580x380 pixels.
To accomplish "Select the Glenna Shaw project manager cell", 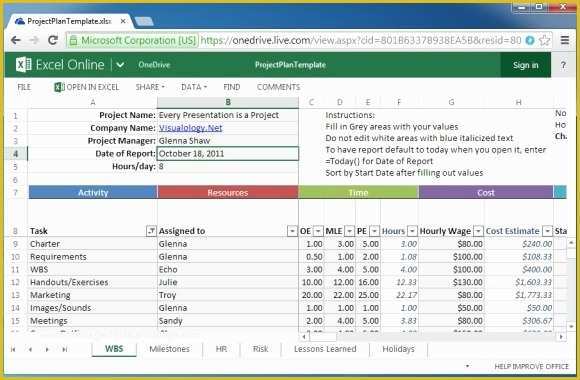I will coord(228,141).
